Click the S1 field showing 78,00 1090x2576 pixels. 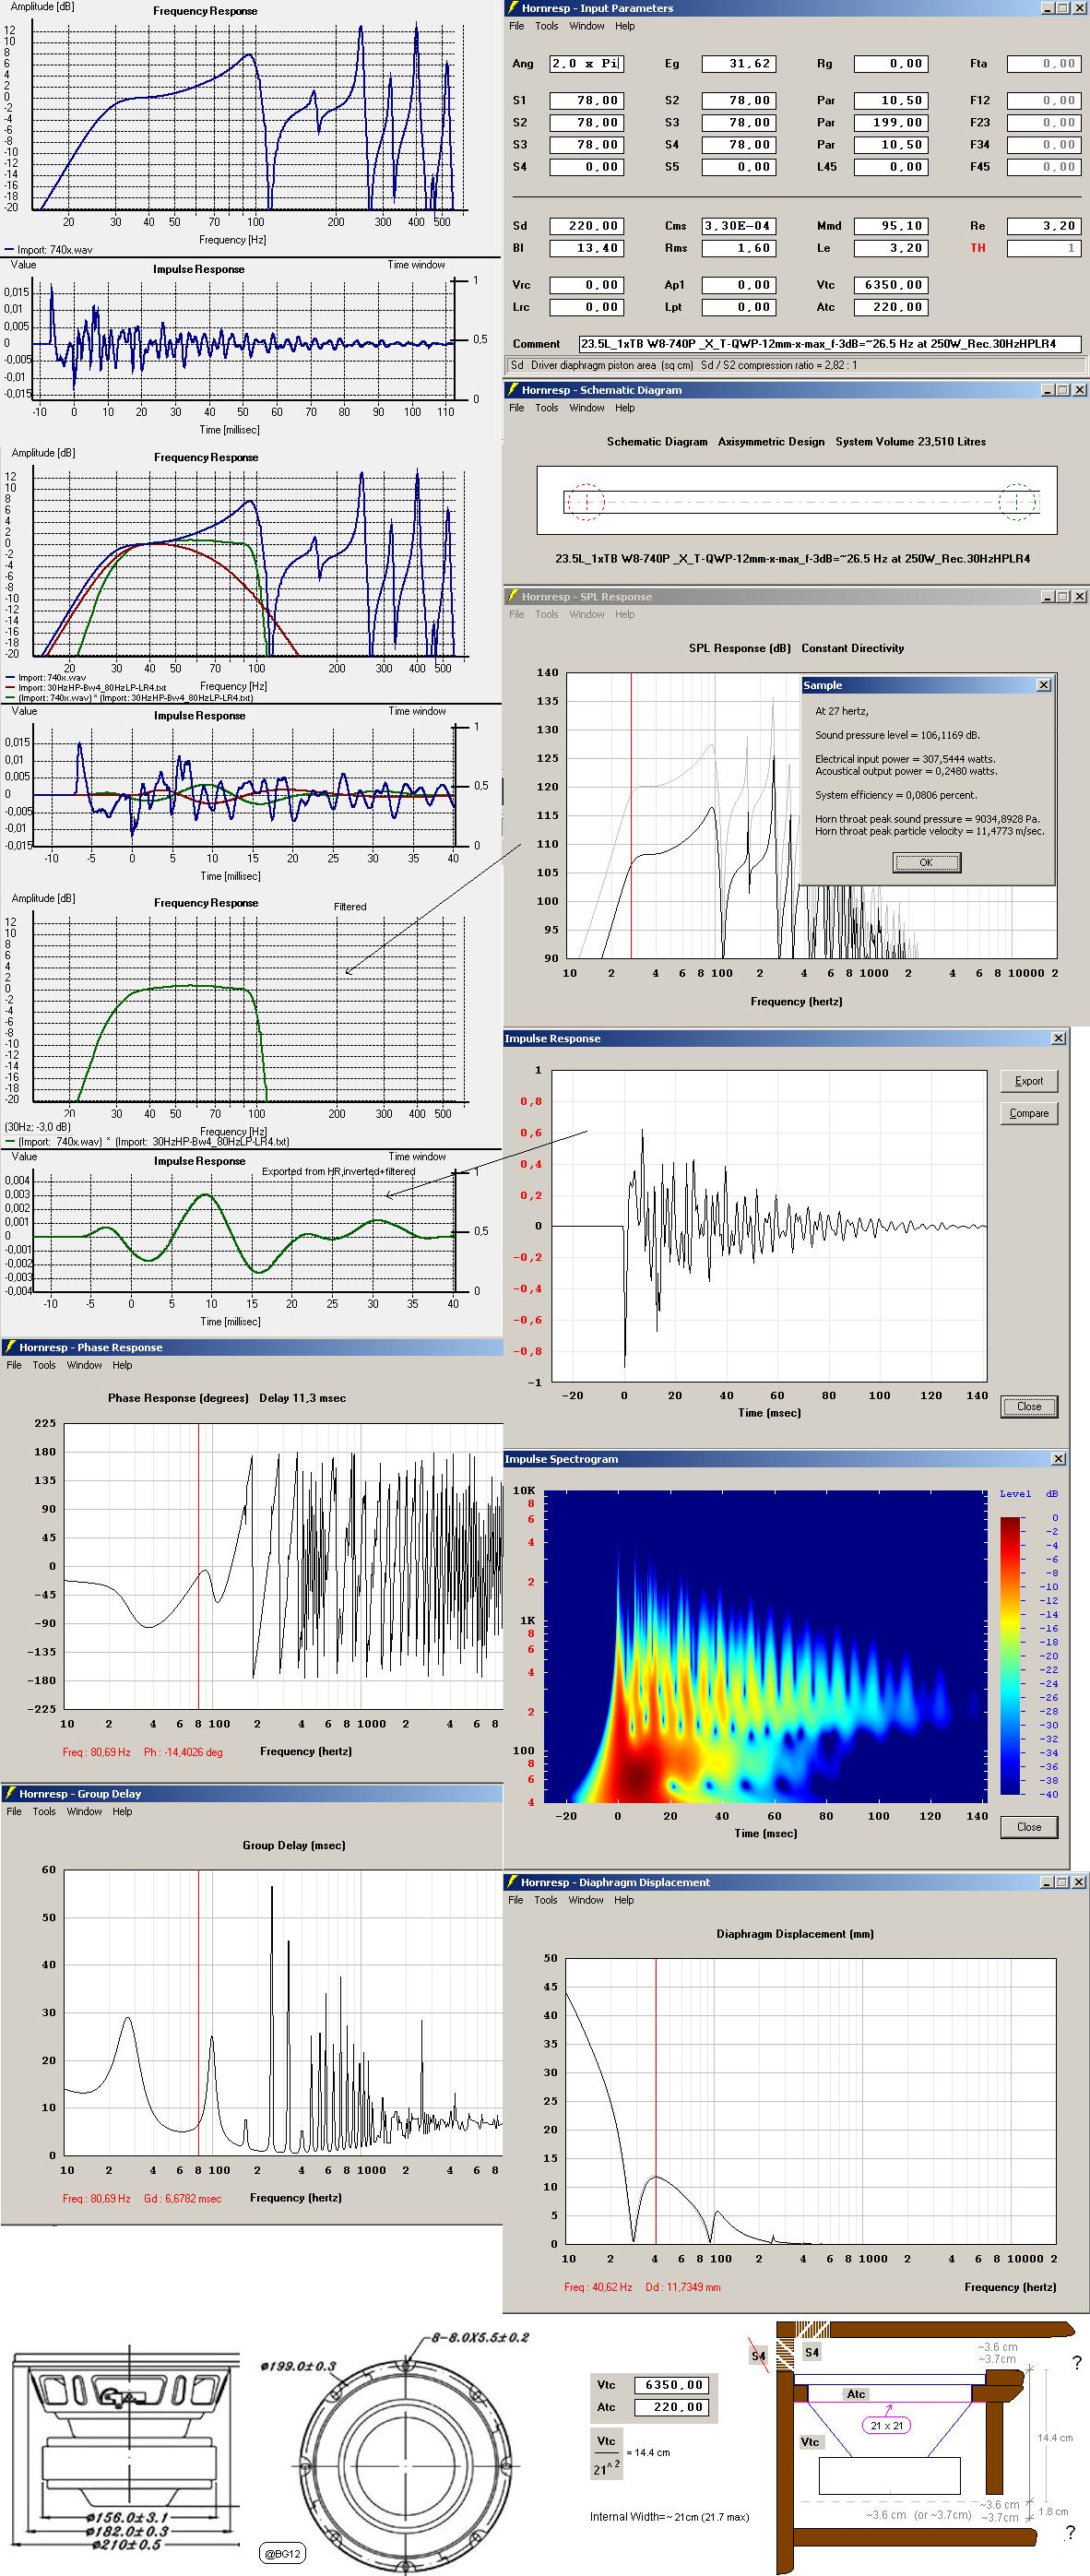[x=586, y=100]
